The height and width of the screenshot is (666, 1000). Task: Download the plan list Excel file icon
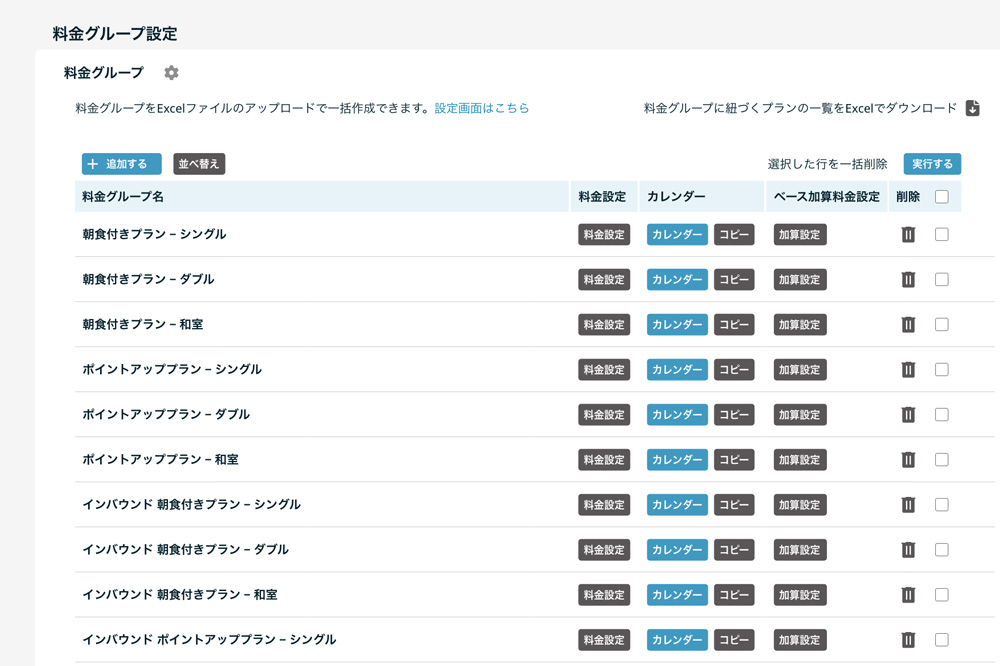click(x=972, y=108)
